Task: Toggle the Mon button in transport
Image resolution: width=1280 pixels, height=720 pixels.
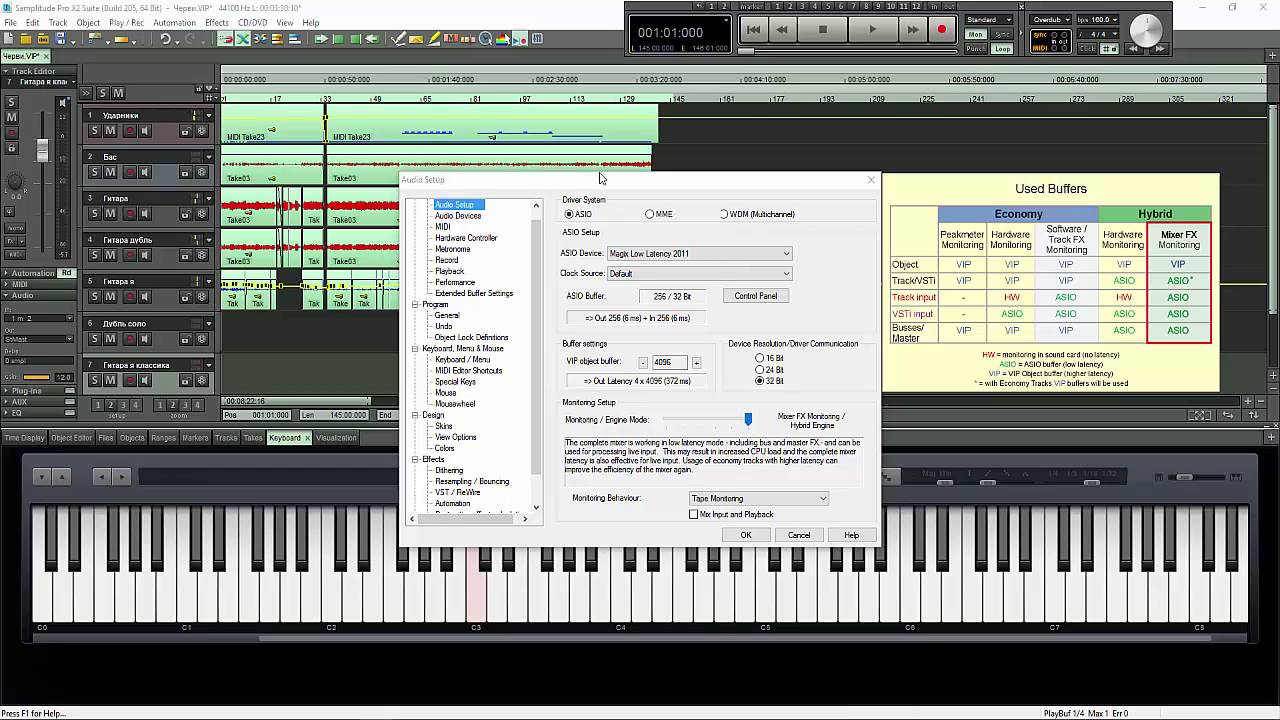Action: [975, 34]
